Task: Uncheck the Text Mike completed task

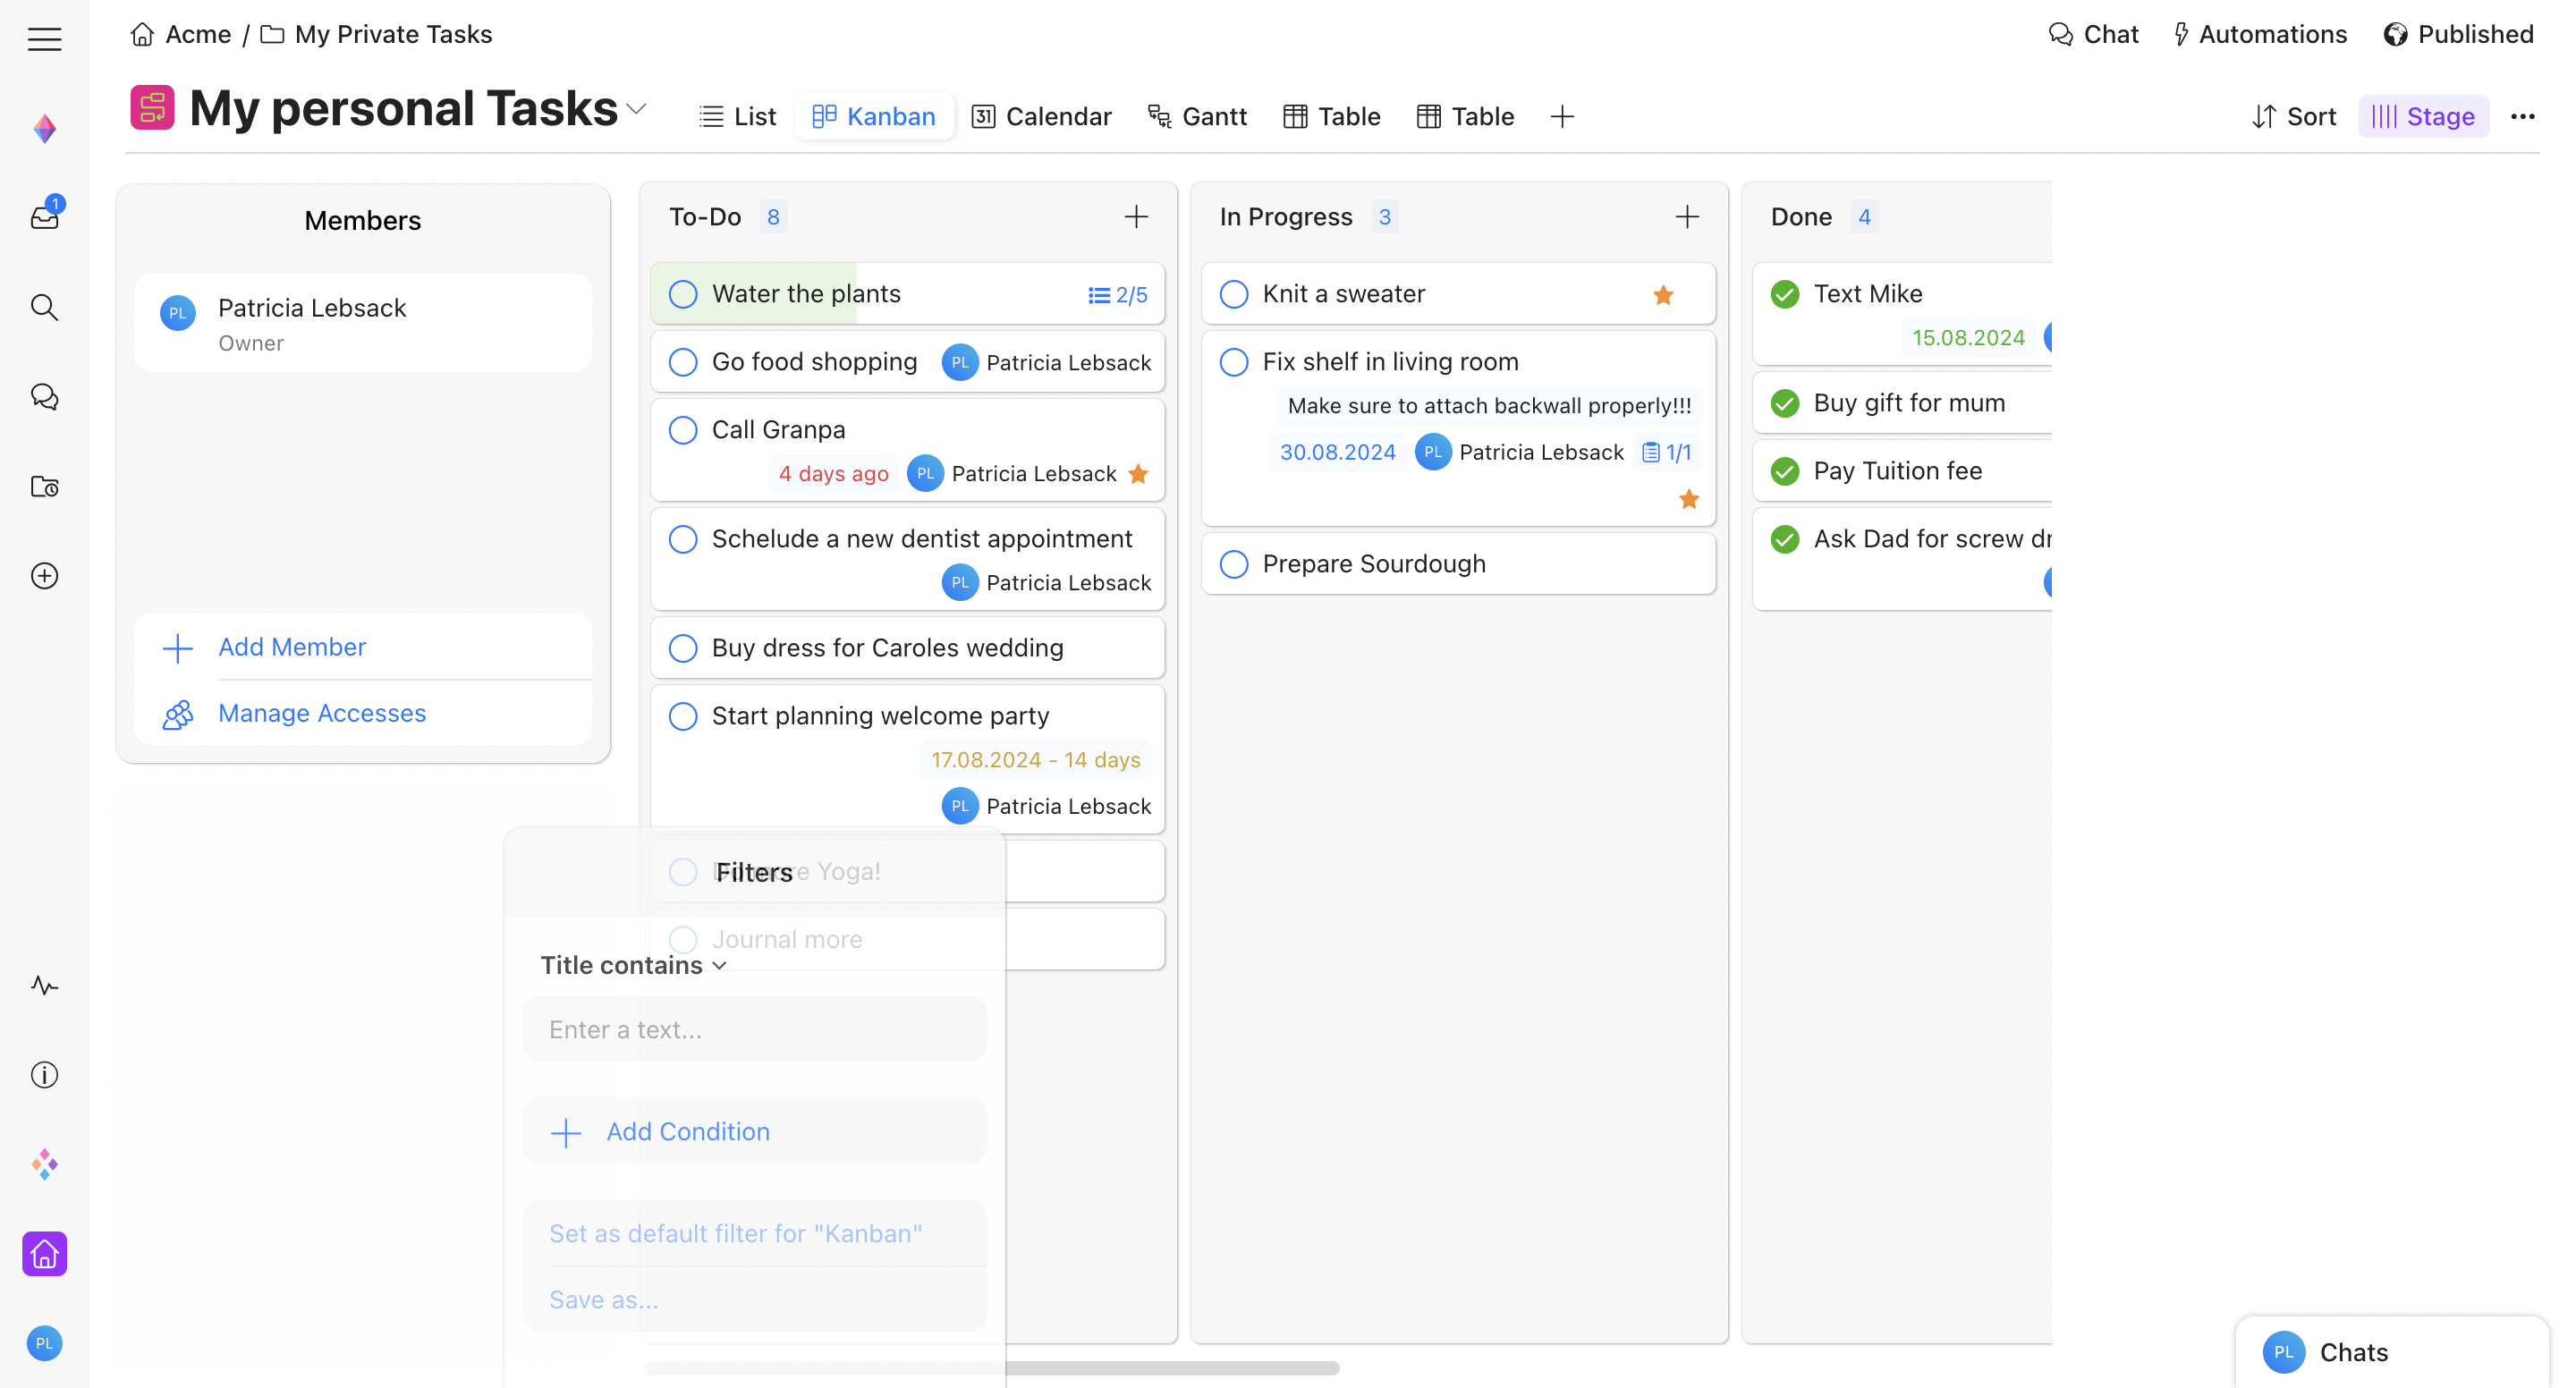Action: [1785, 294]
